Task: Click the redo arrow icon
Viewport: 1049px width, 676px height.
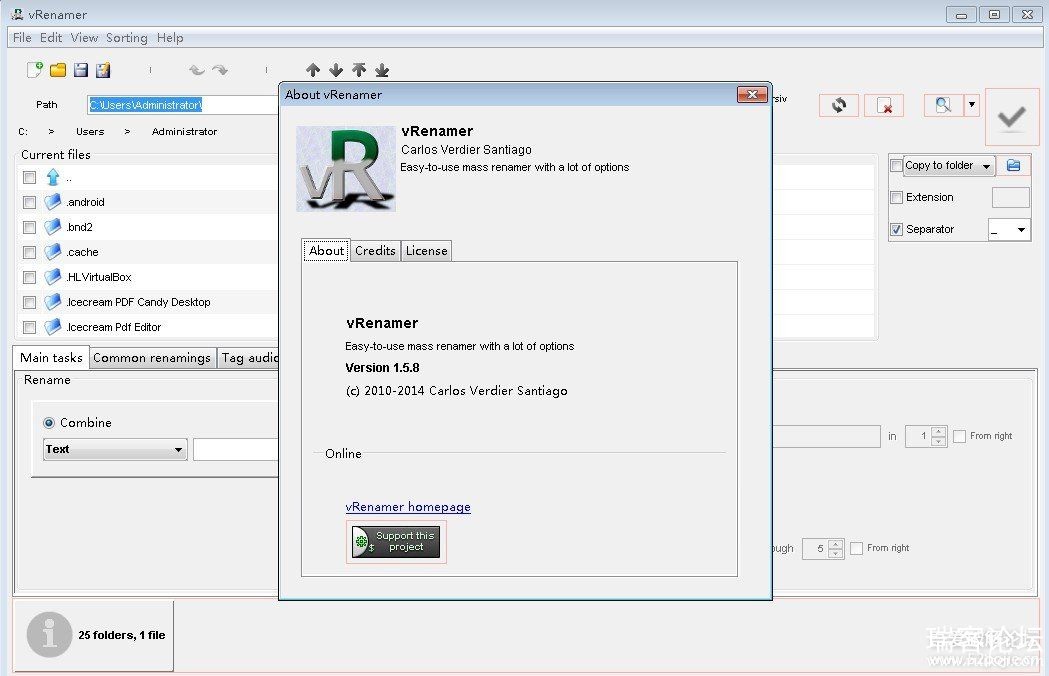Action: (x=219, y=70)
